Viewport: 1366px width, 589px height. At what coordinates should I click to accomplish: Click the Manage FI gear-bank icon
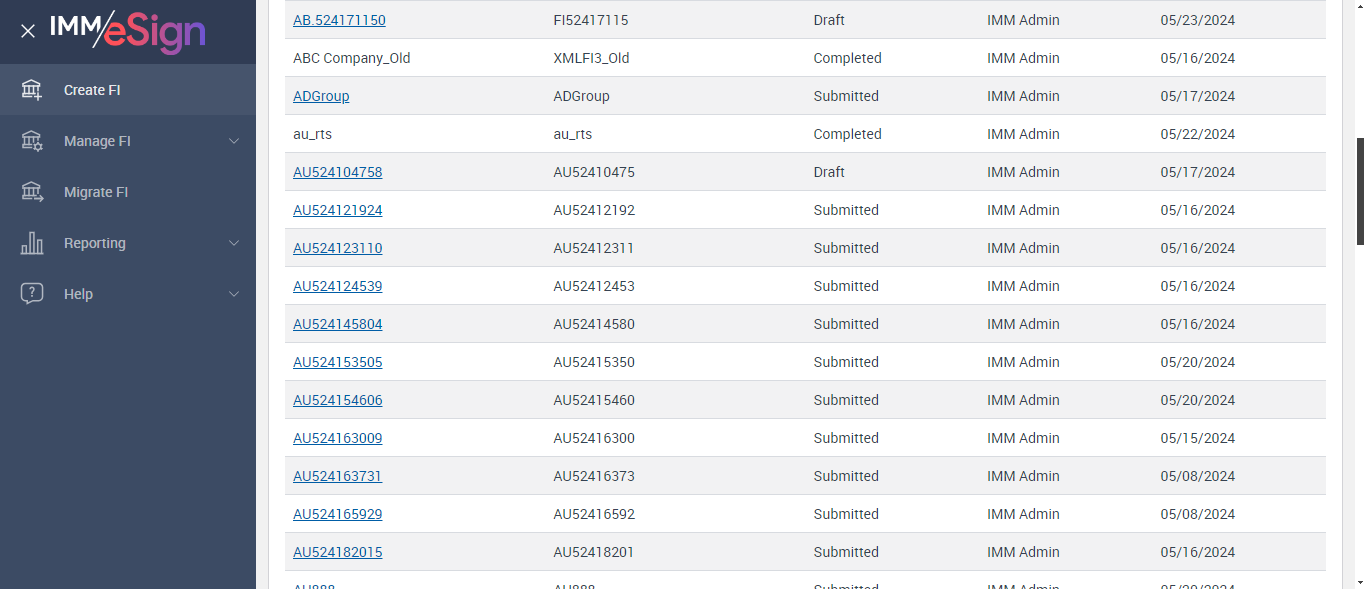pyautogui.click(x=32, y=141)
